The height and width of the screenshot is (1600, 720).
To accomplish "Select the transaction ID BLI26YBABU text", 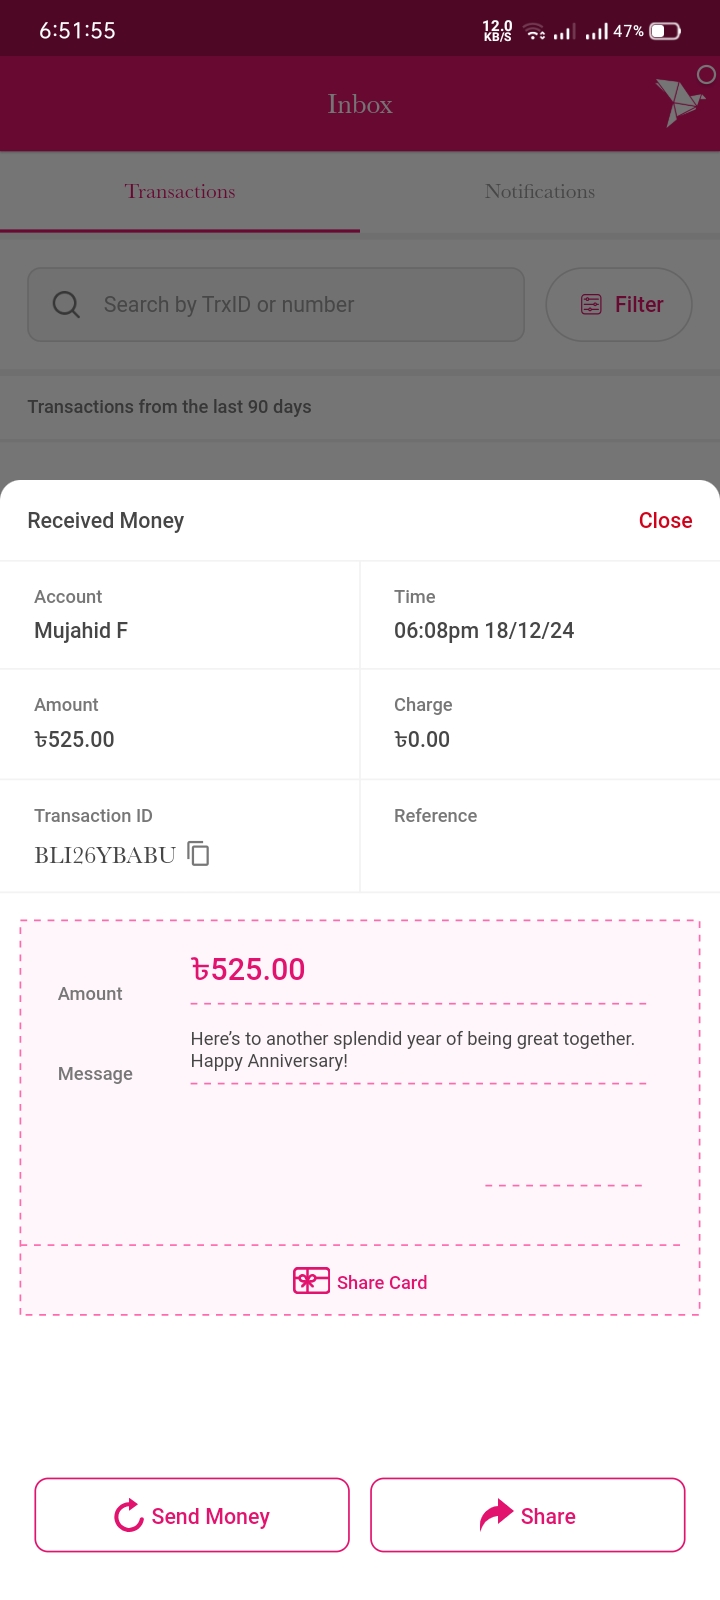I will (105, 855).
